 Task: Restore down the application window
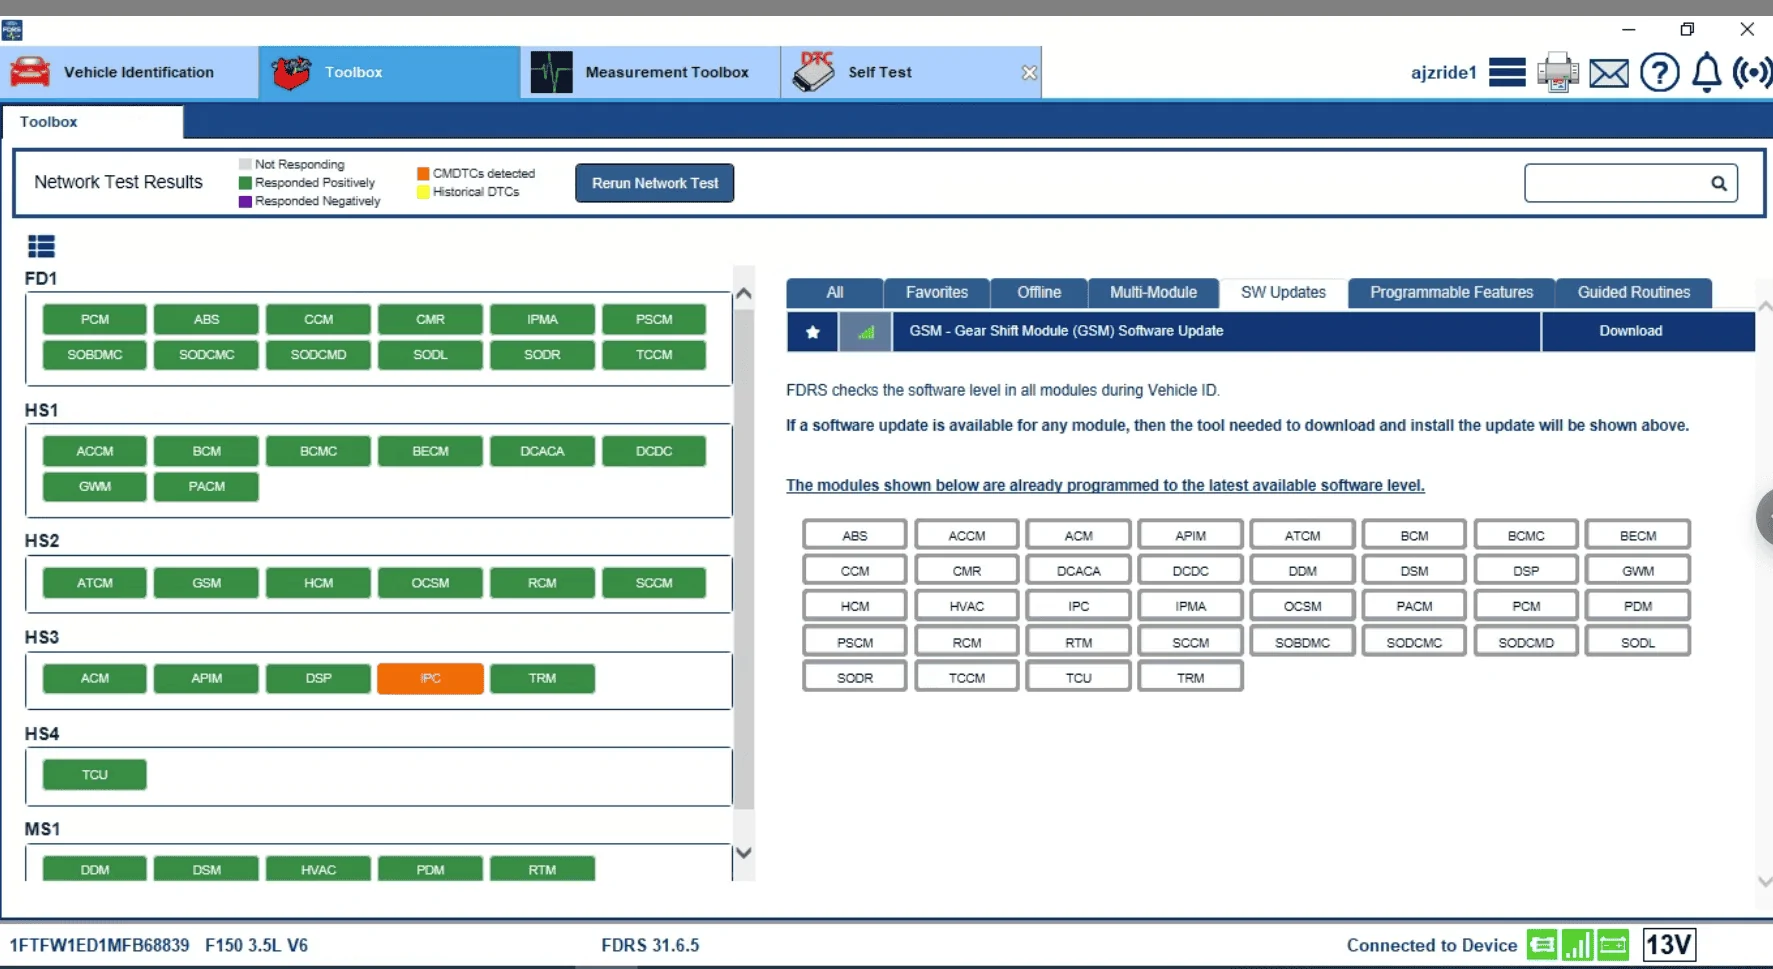[x=1687, y=29]
